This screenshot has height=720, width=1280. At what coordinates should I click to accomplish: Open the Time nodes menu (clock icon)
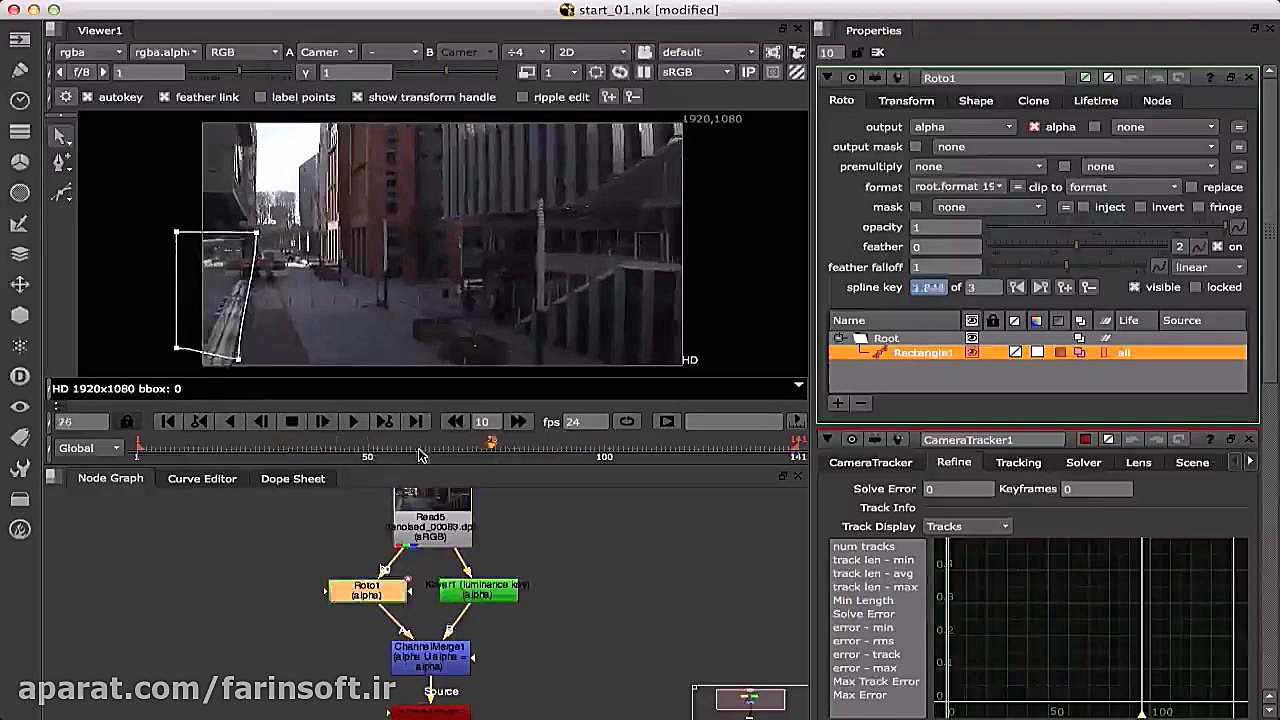click(19, 100)
